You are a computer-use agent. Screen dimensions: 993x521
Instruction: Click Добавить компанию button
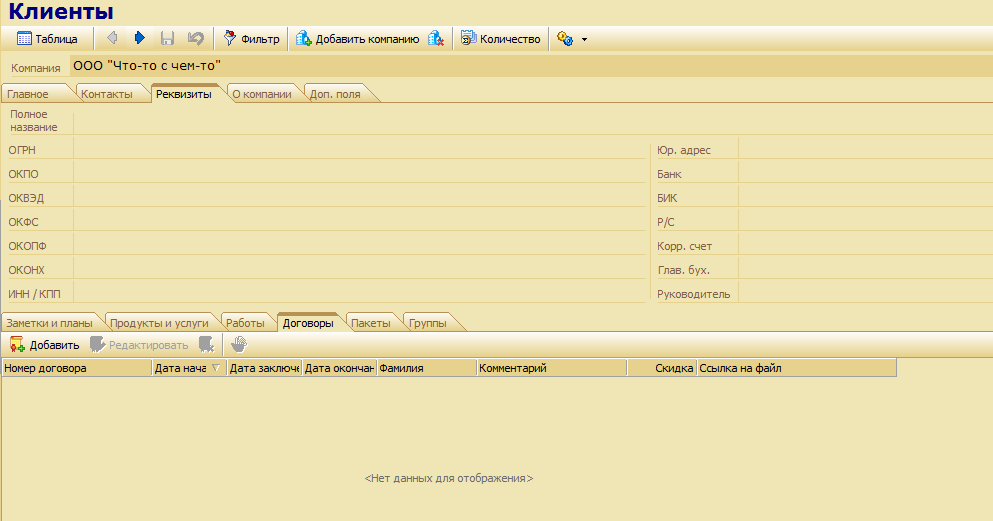click(358, 39)
